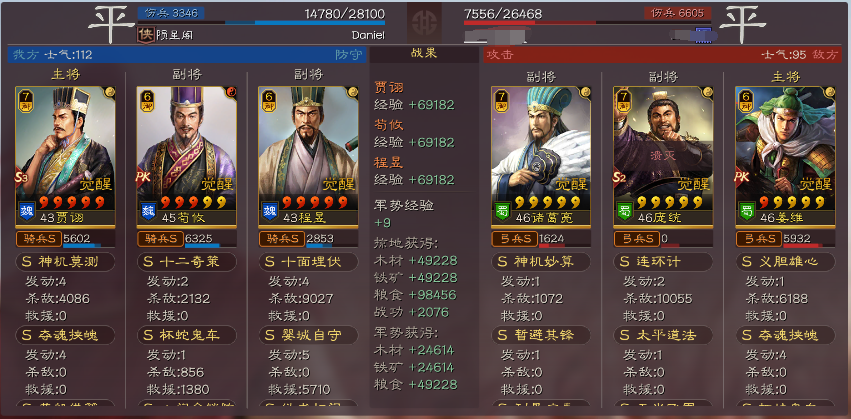Click the S3 season badge on 贾诩's portrait

click(22, 177)
